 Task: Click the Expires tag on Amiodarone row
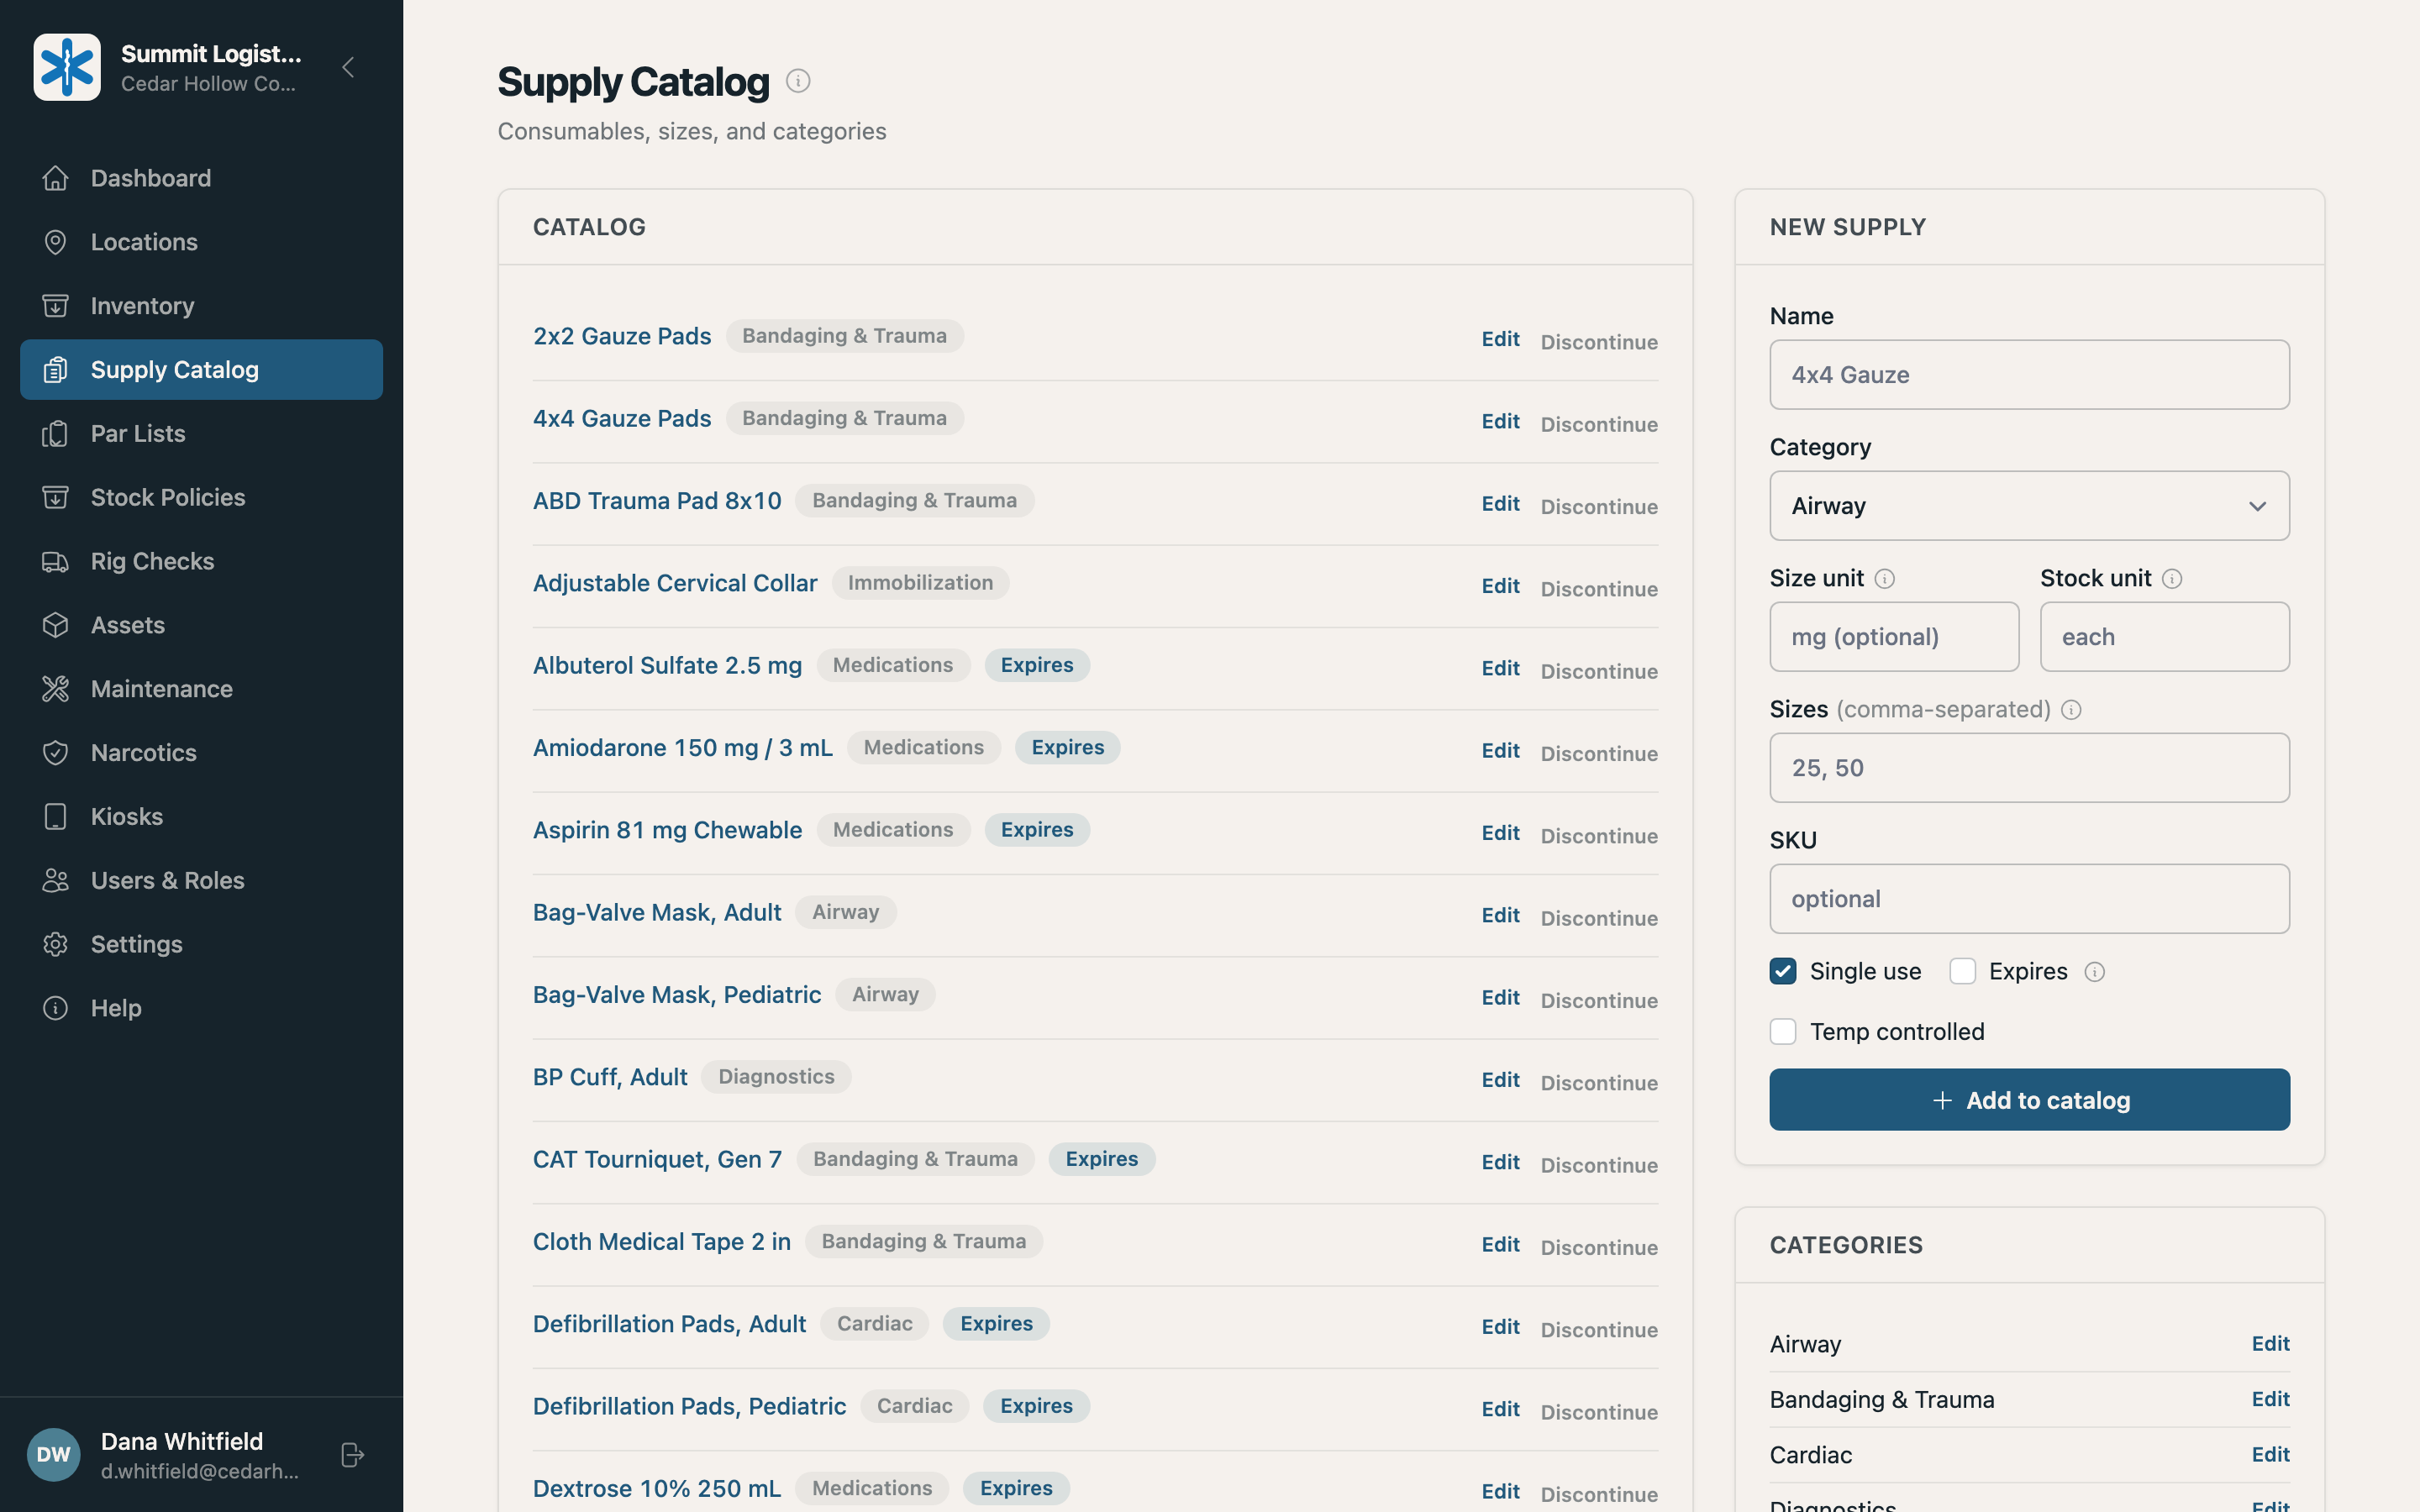point(1067,747)
